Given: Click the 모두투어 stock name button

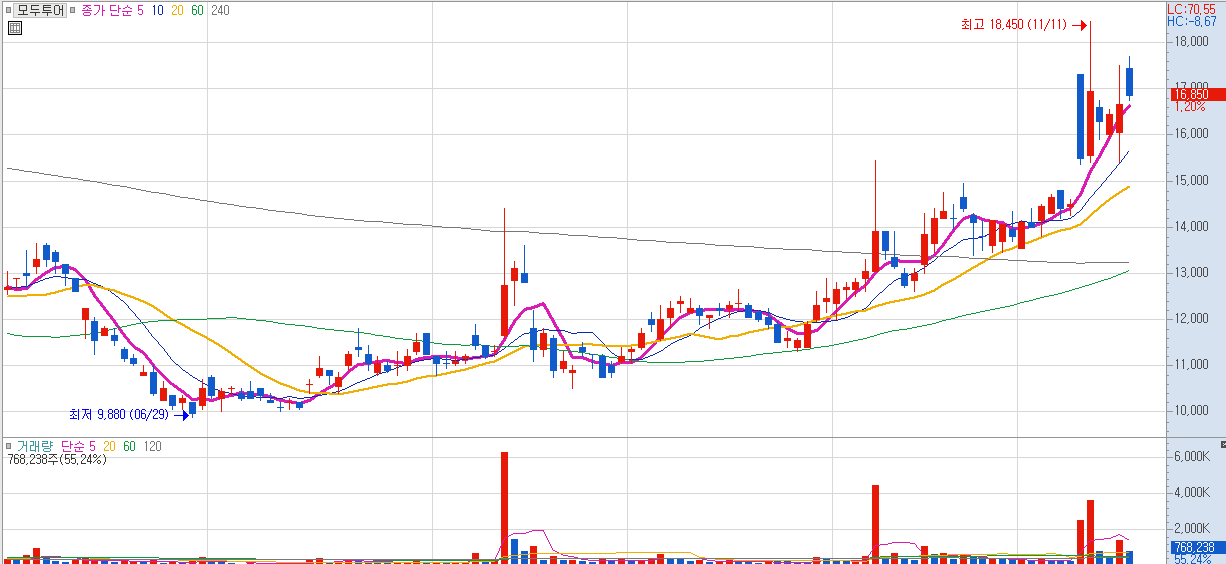Looking at the screenshot, I should click(42, 11).
